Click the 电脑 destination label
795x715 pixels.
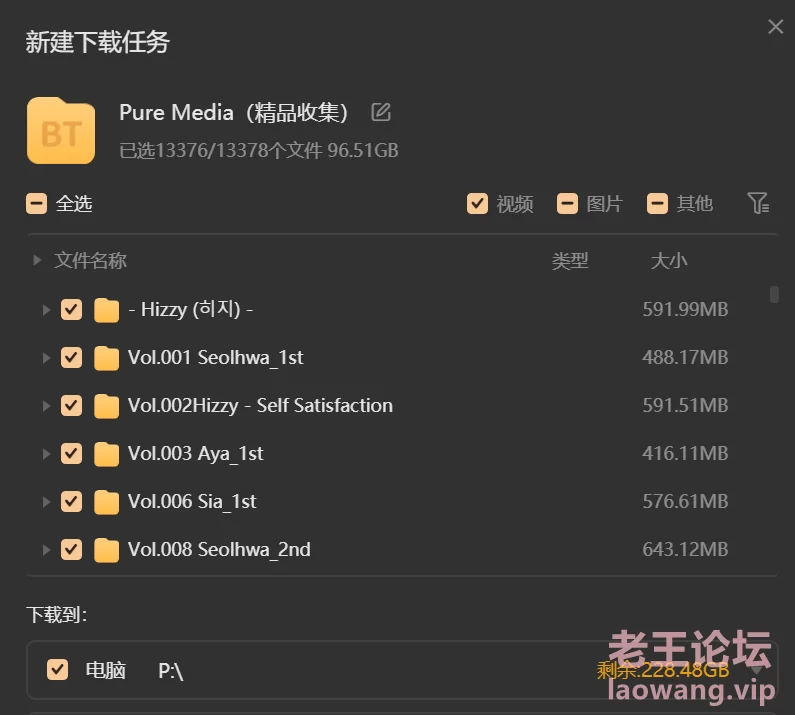(105, 670)
